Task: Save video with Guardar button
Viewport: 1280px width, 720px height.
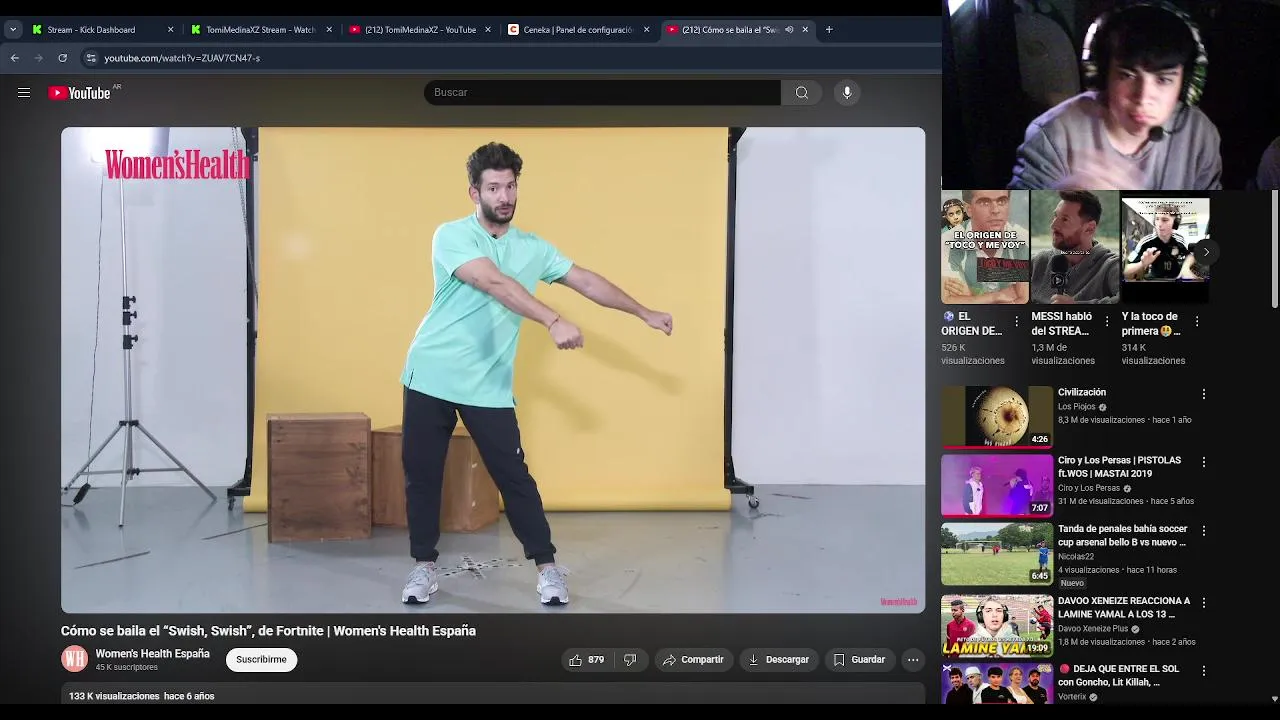Action: (x=859, y=660)
